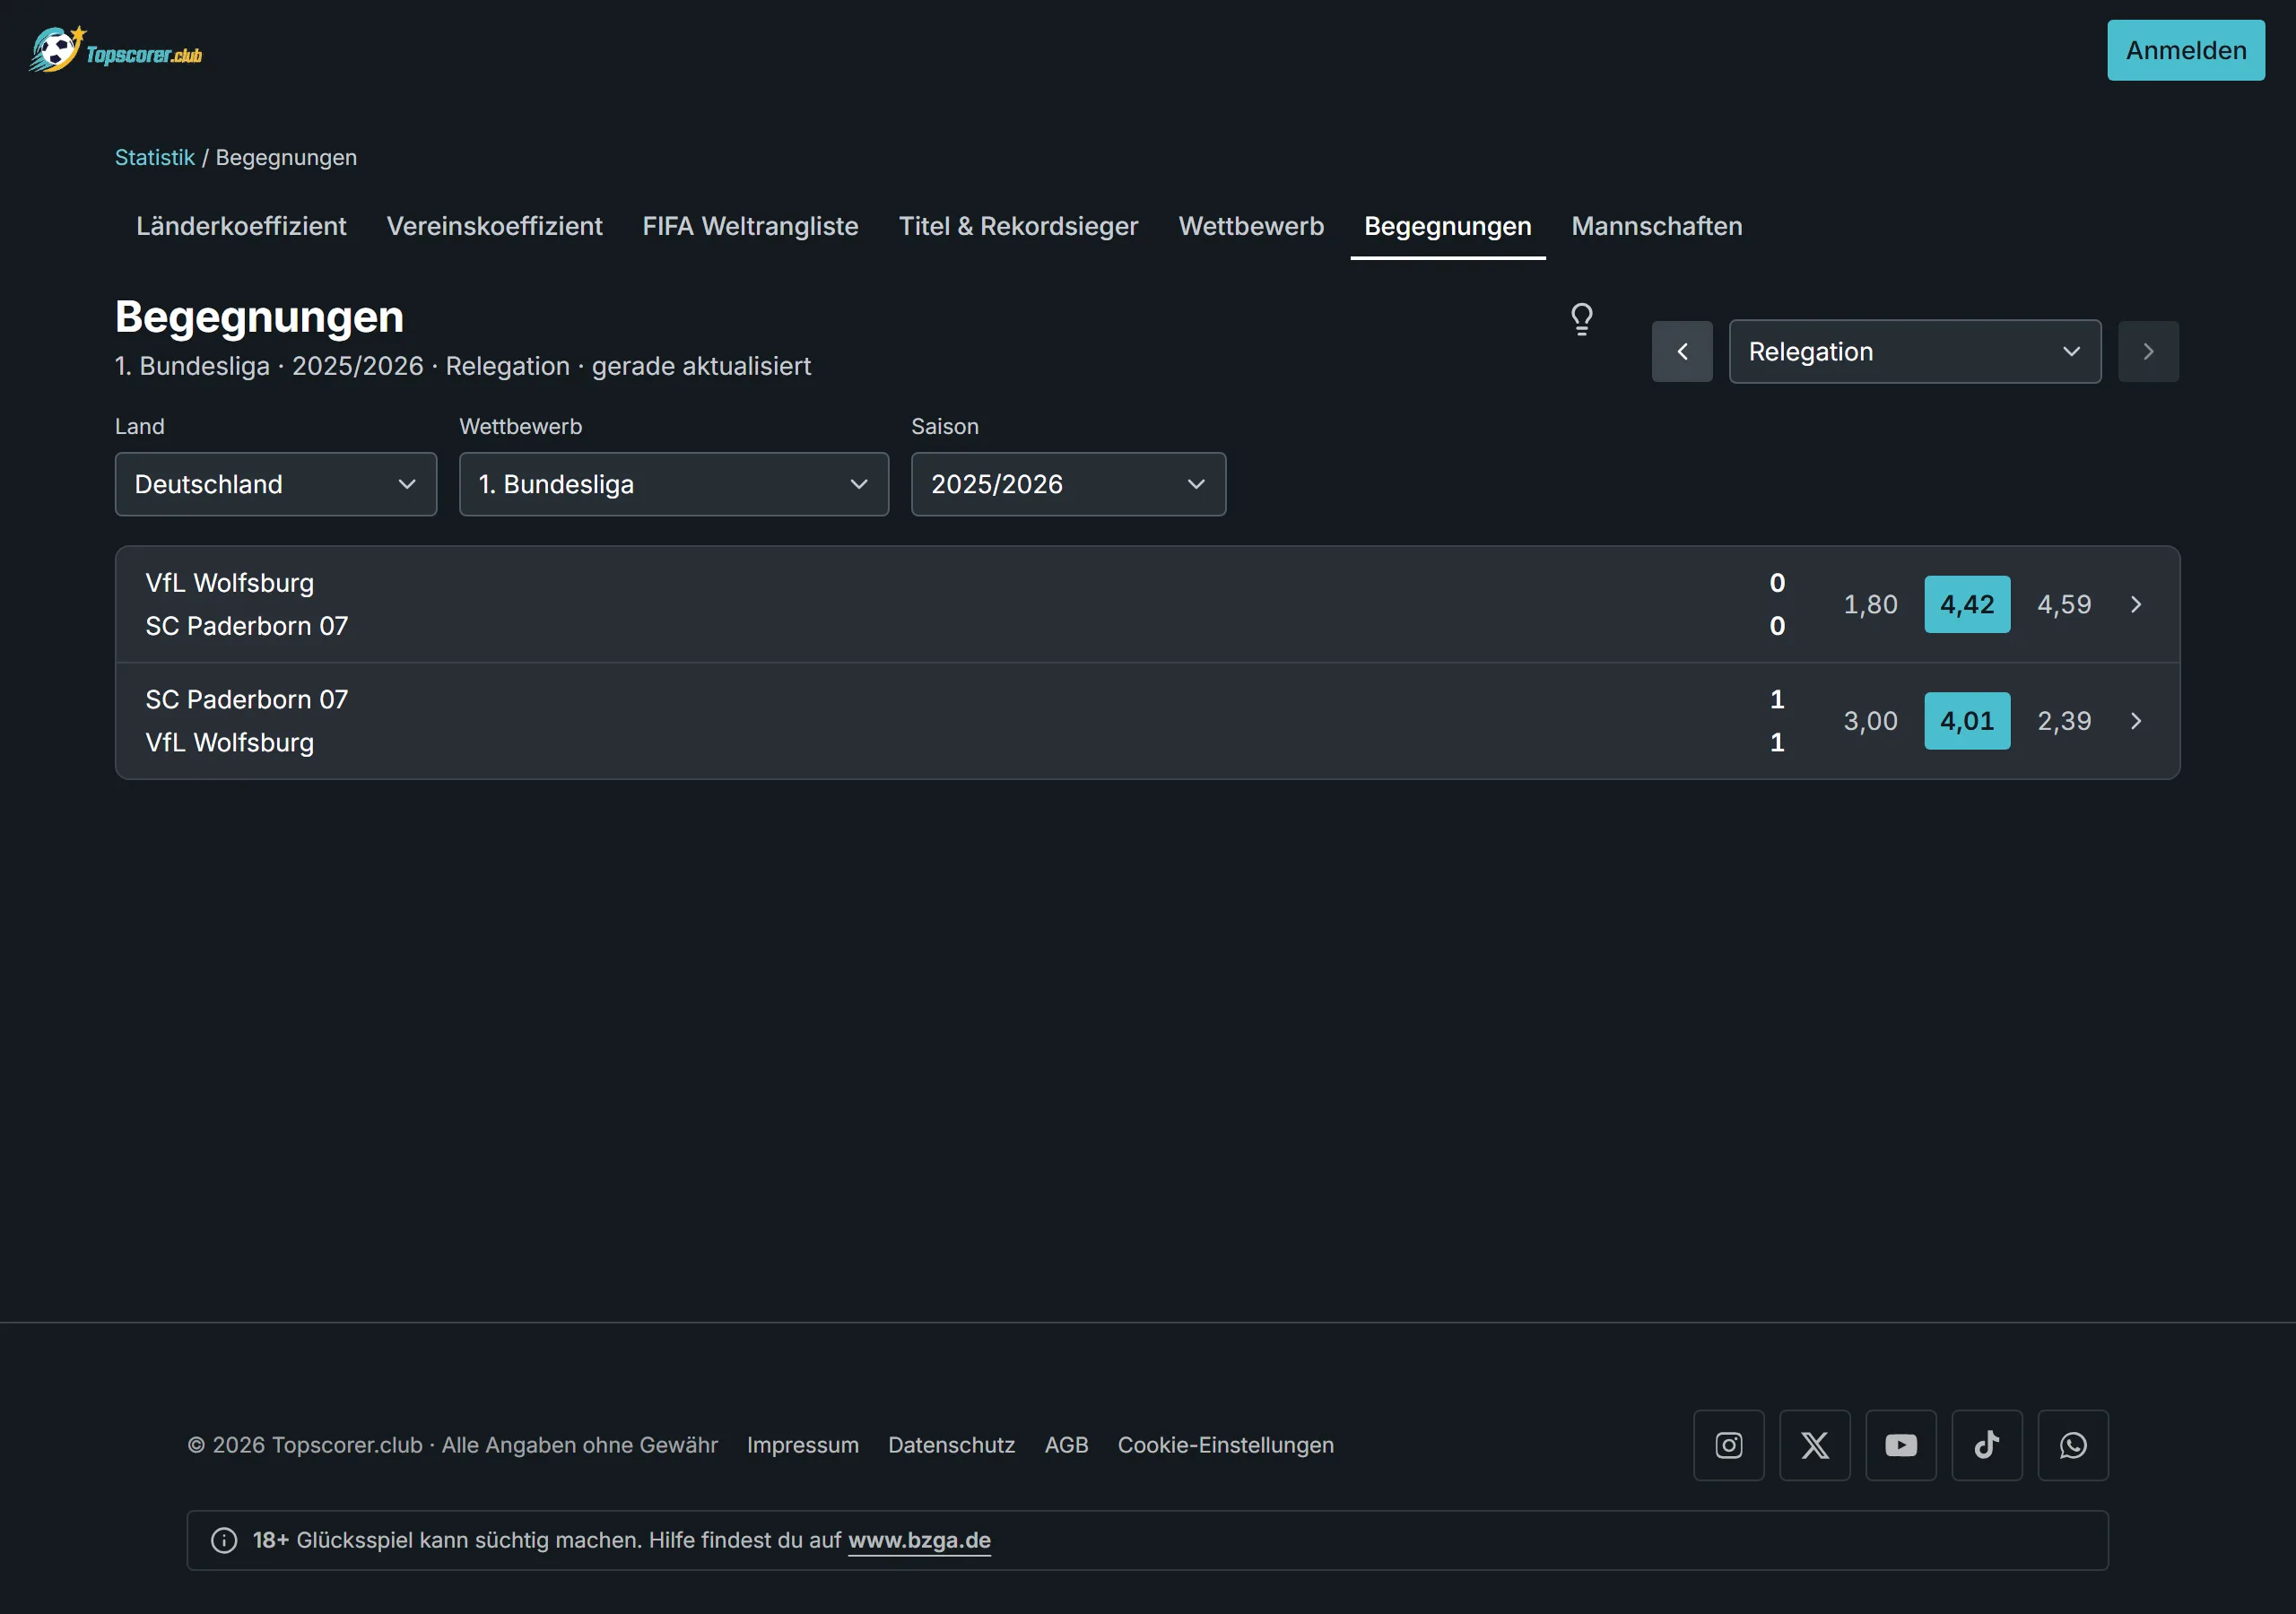2296x1614 pixels.
Task: Open the Datenschutz link
Action: coord(951,1445)
